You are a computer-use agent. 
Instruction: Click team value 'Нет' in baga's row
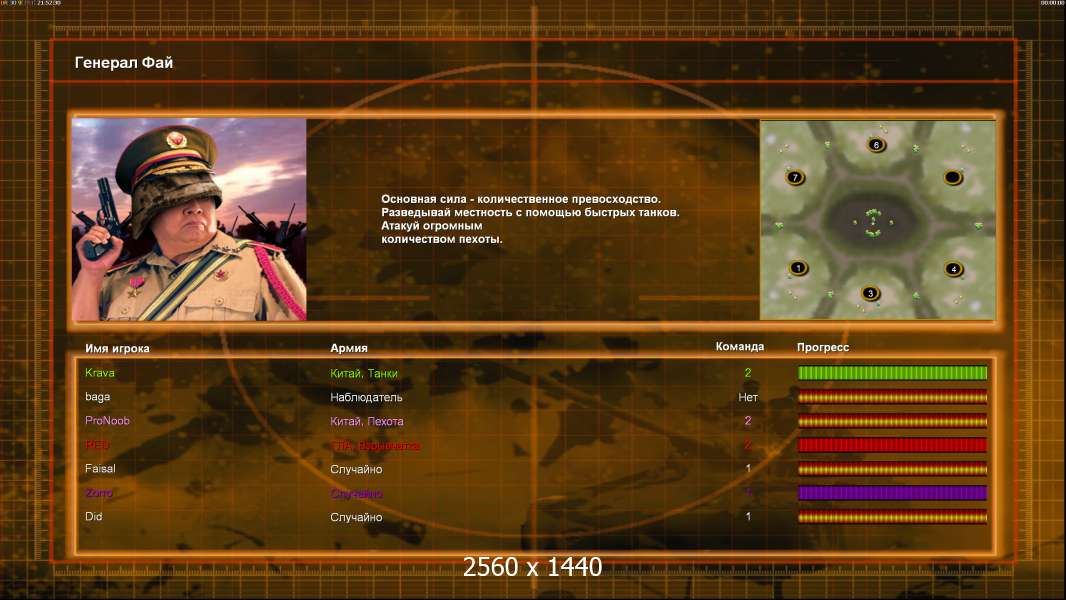tap(748, 397)
